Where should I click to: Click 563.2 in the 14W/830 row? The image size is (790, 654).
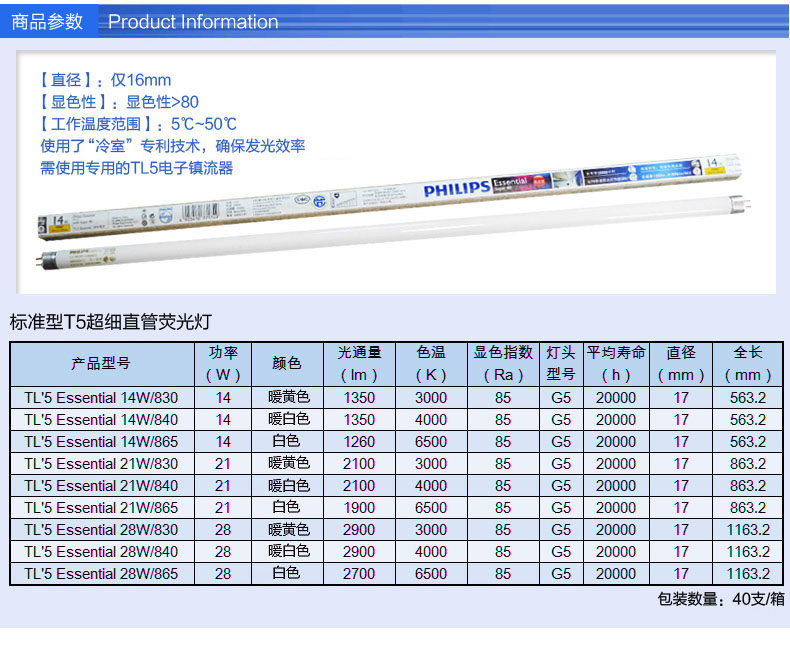[748, 398]
